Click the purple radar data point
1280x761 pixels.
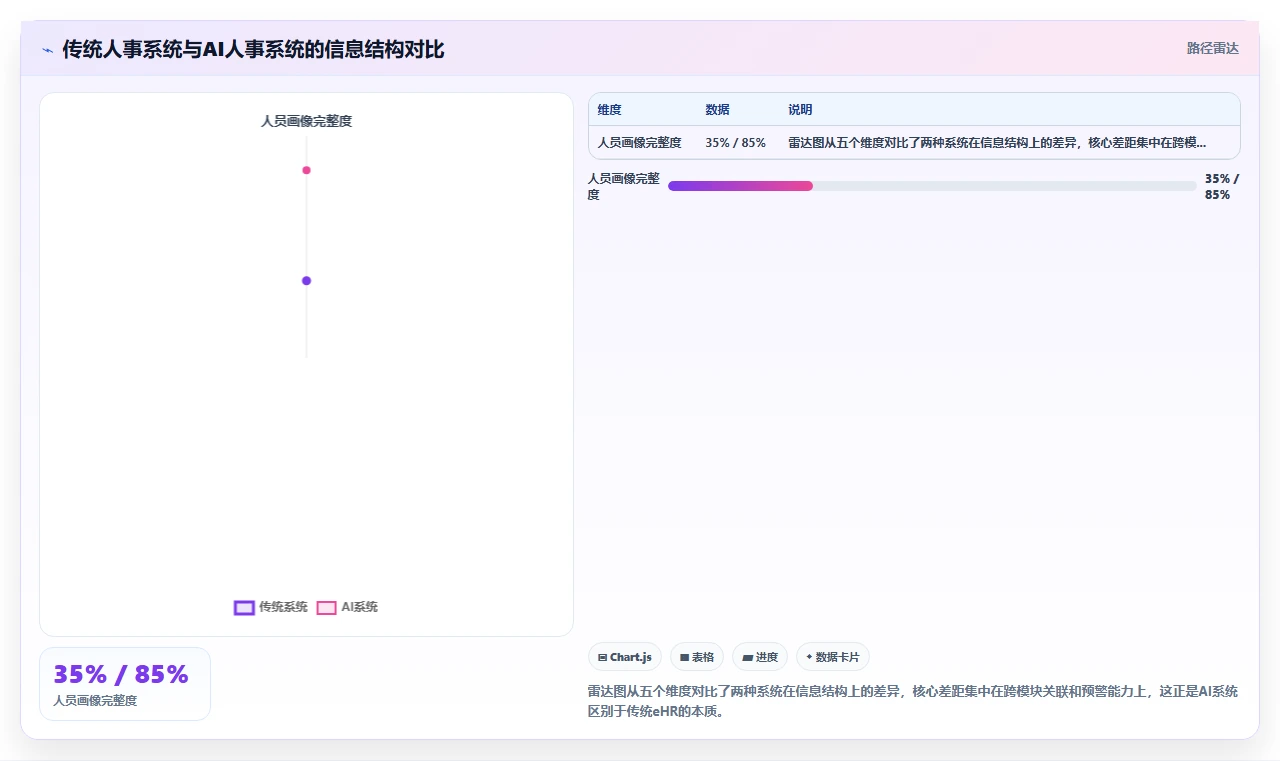tap(306, 281)
